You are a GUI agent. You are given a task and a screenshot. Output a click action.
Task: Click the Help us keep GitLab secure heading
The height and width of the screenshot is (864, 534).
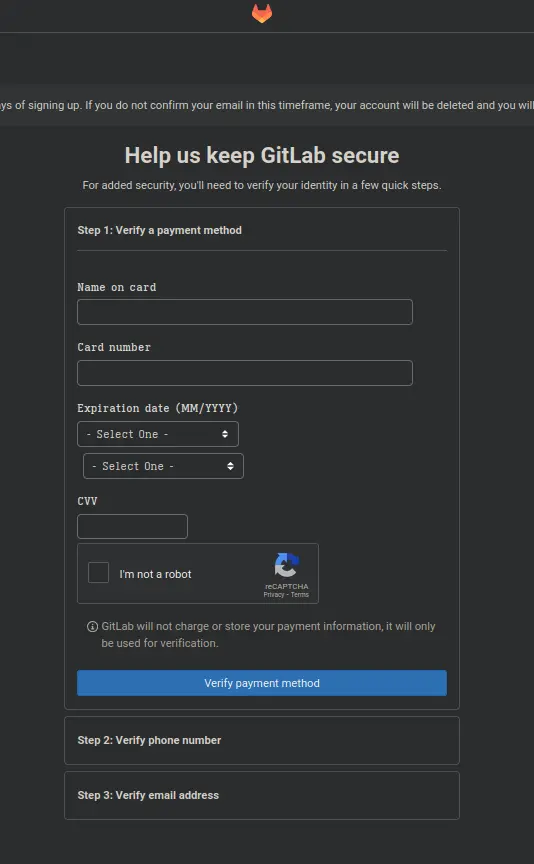[x=262, y=155]
